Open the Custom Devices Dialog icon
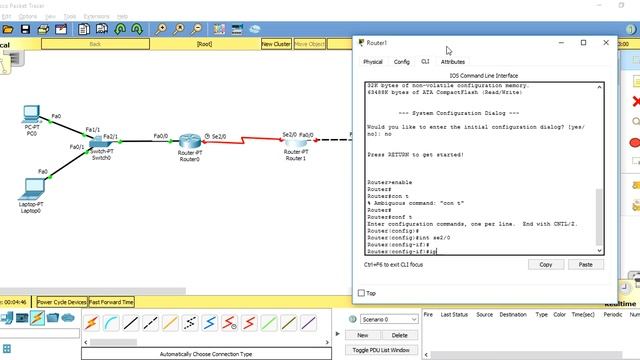The width and height of the screenshot is (640, 360). pos(237,29)
